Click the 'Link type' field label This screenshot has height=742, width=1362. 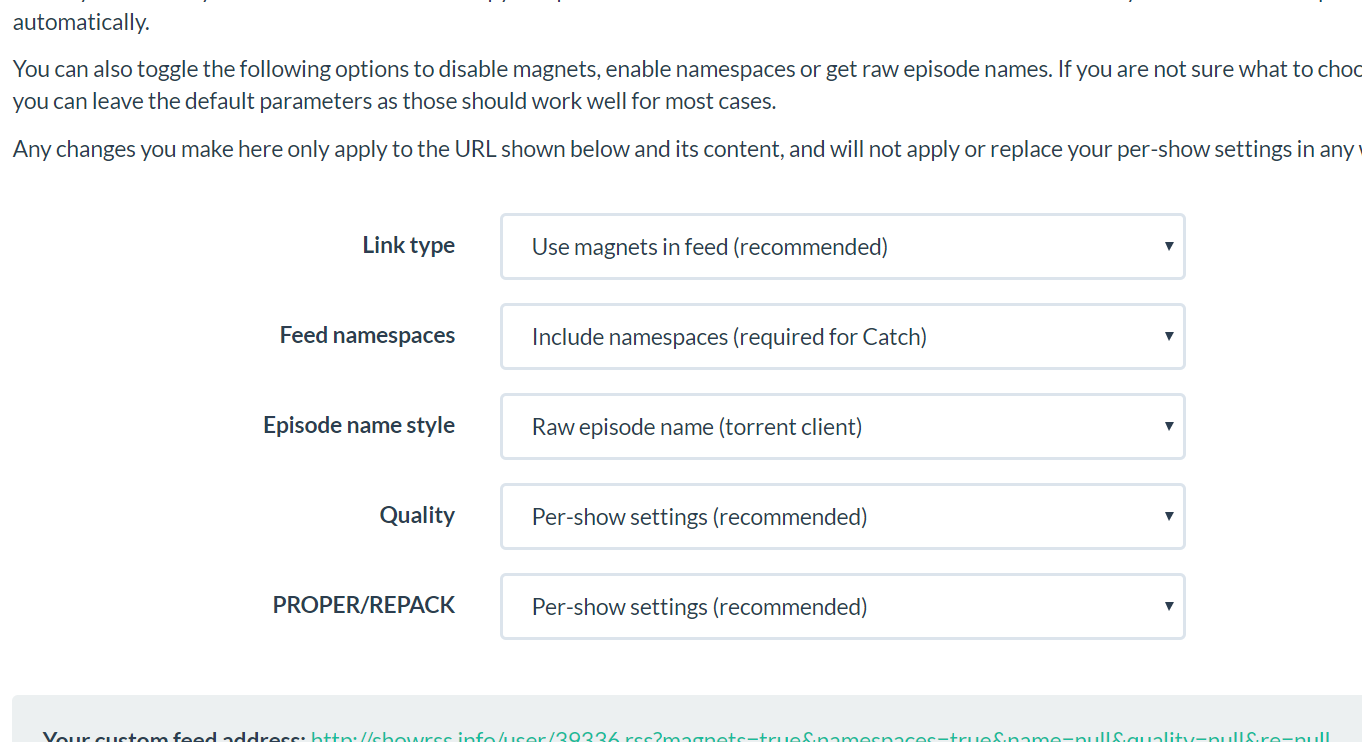408,245
